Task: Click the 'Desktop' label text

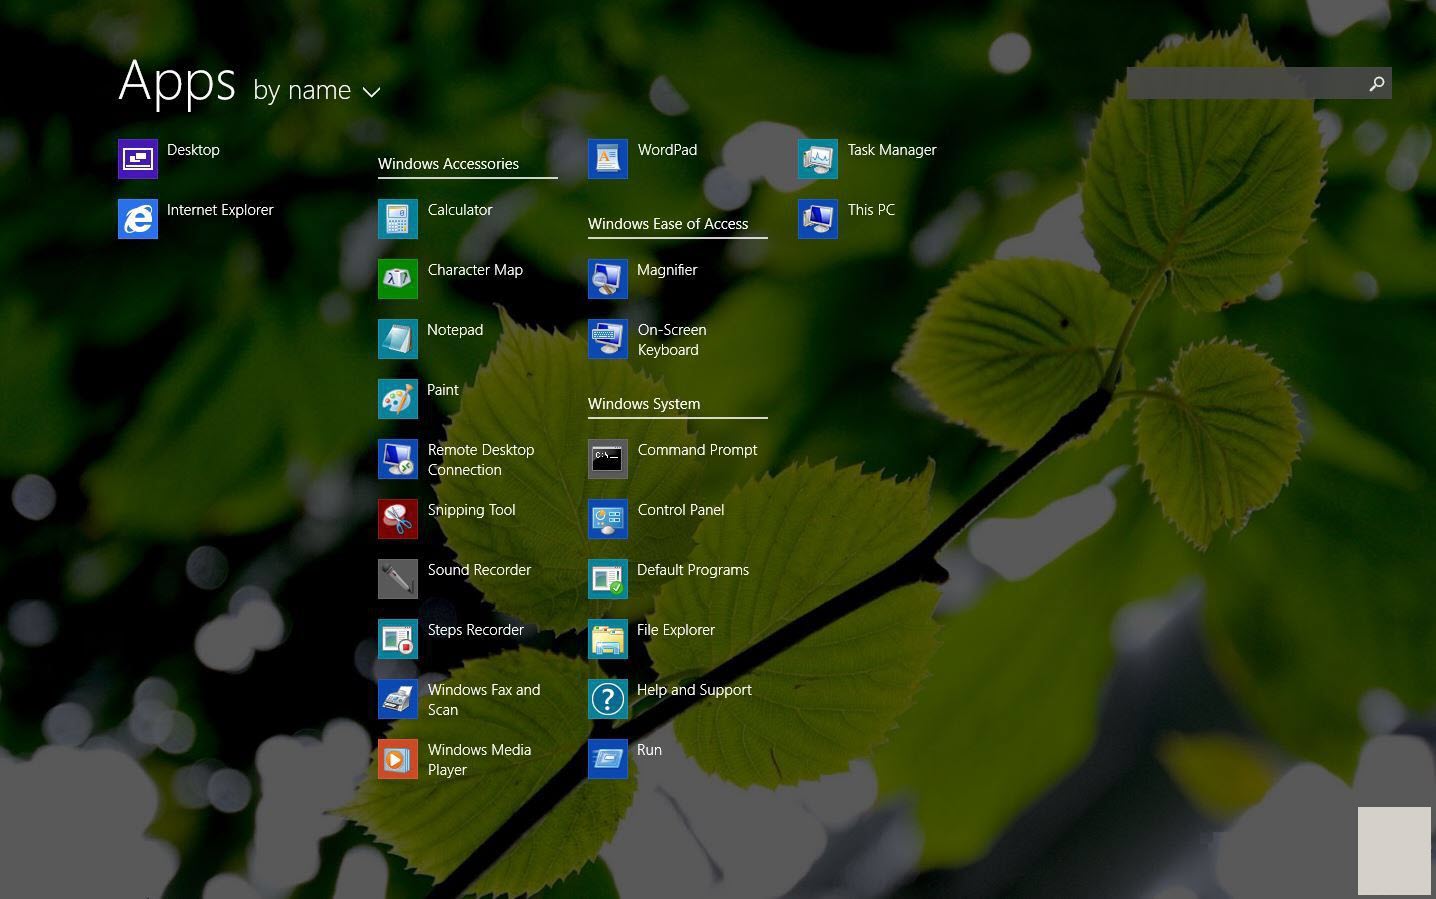Action: coord(193,150)
